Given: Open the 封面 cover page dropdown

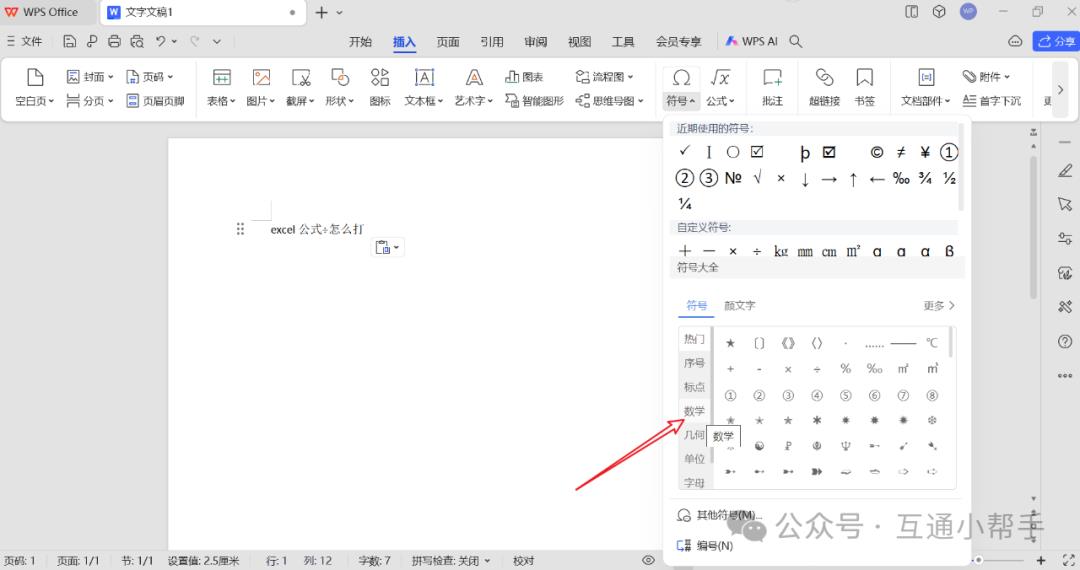Looking at the screenshot, I should [x=90, y=76].
